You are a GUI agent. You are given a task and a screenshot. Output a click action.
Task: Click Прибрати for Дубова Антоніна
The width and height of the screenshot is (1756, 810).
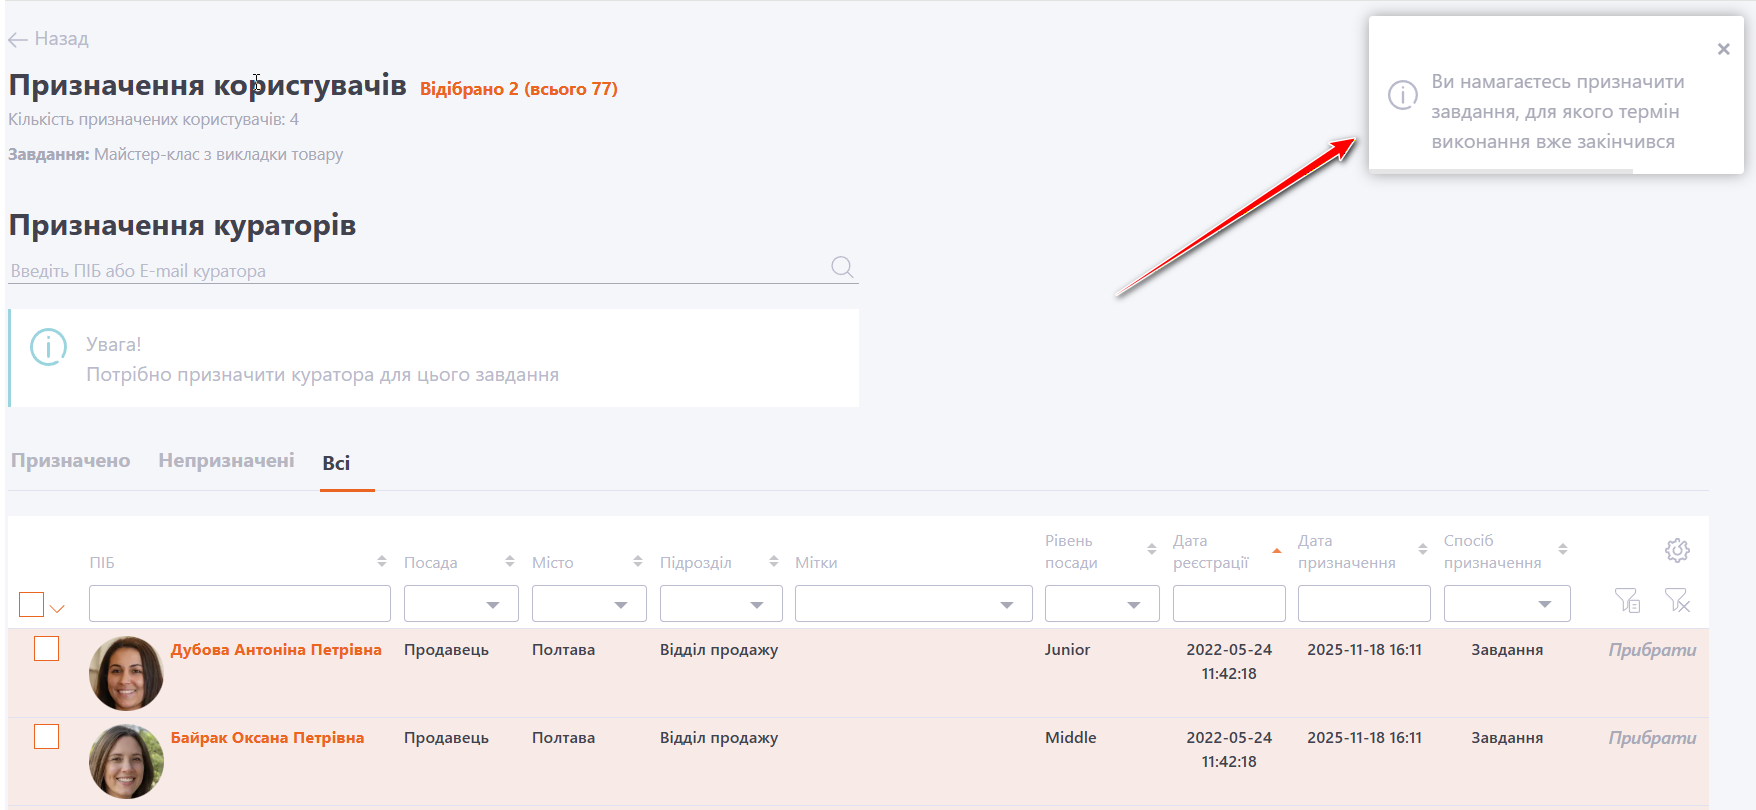click(x=1651, y=650)
